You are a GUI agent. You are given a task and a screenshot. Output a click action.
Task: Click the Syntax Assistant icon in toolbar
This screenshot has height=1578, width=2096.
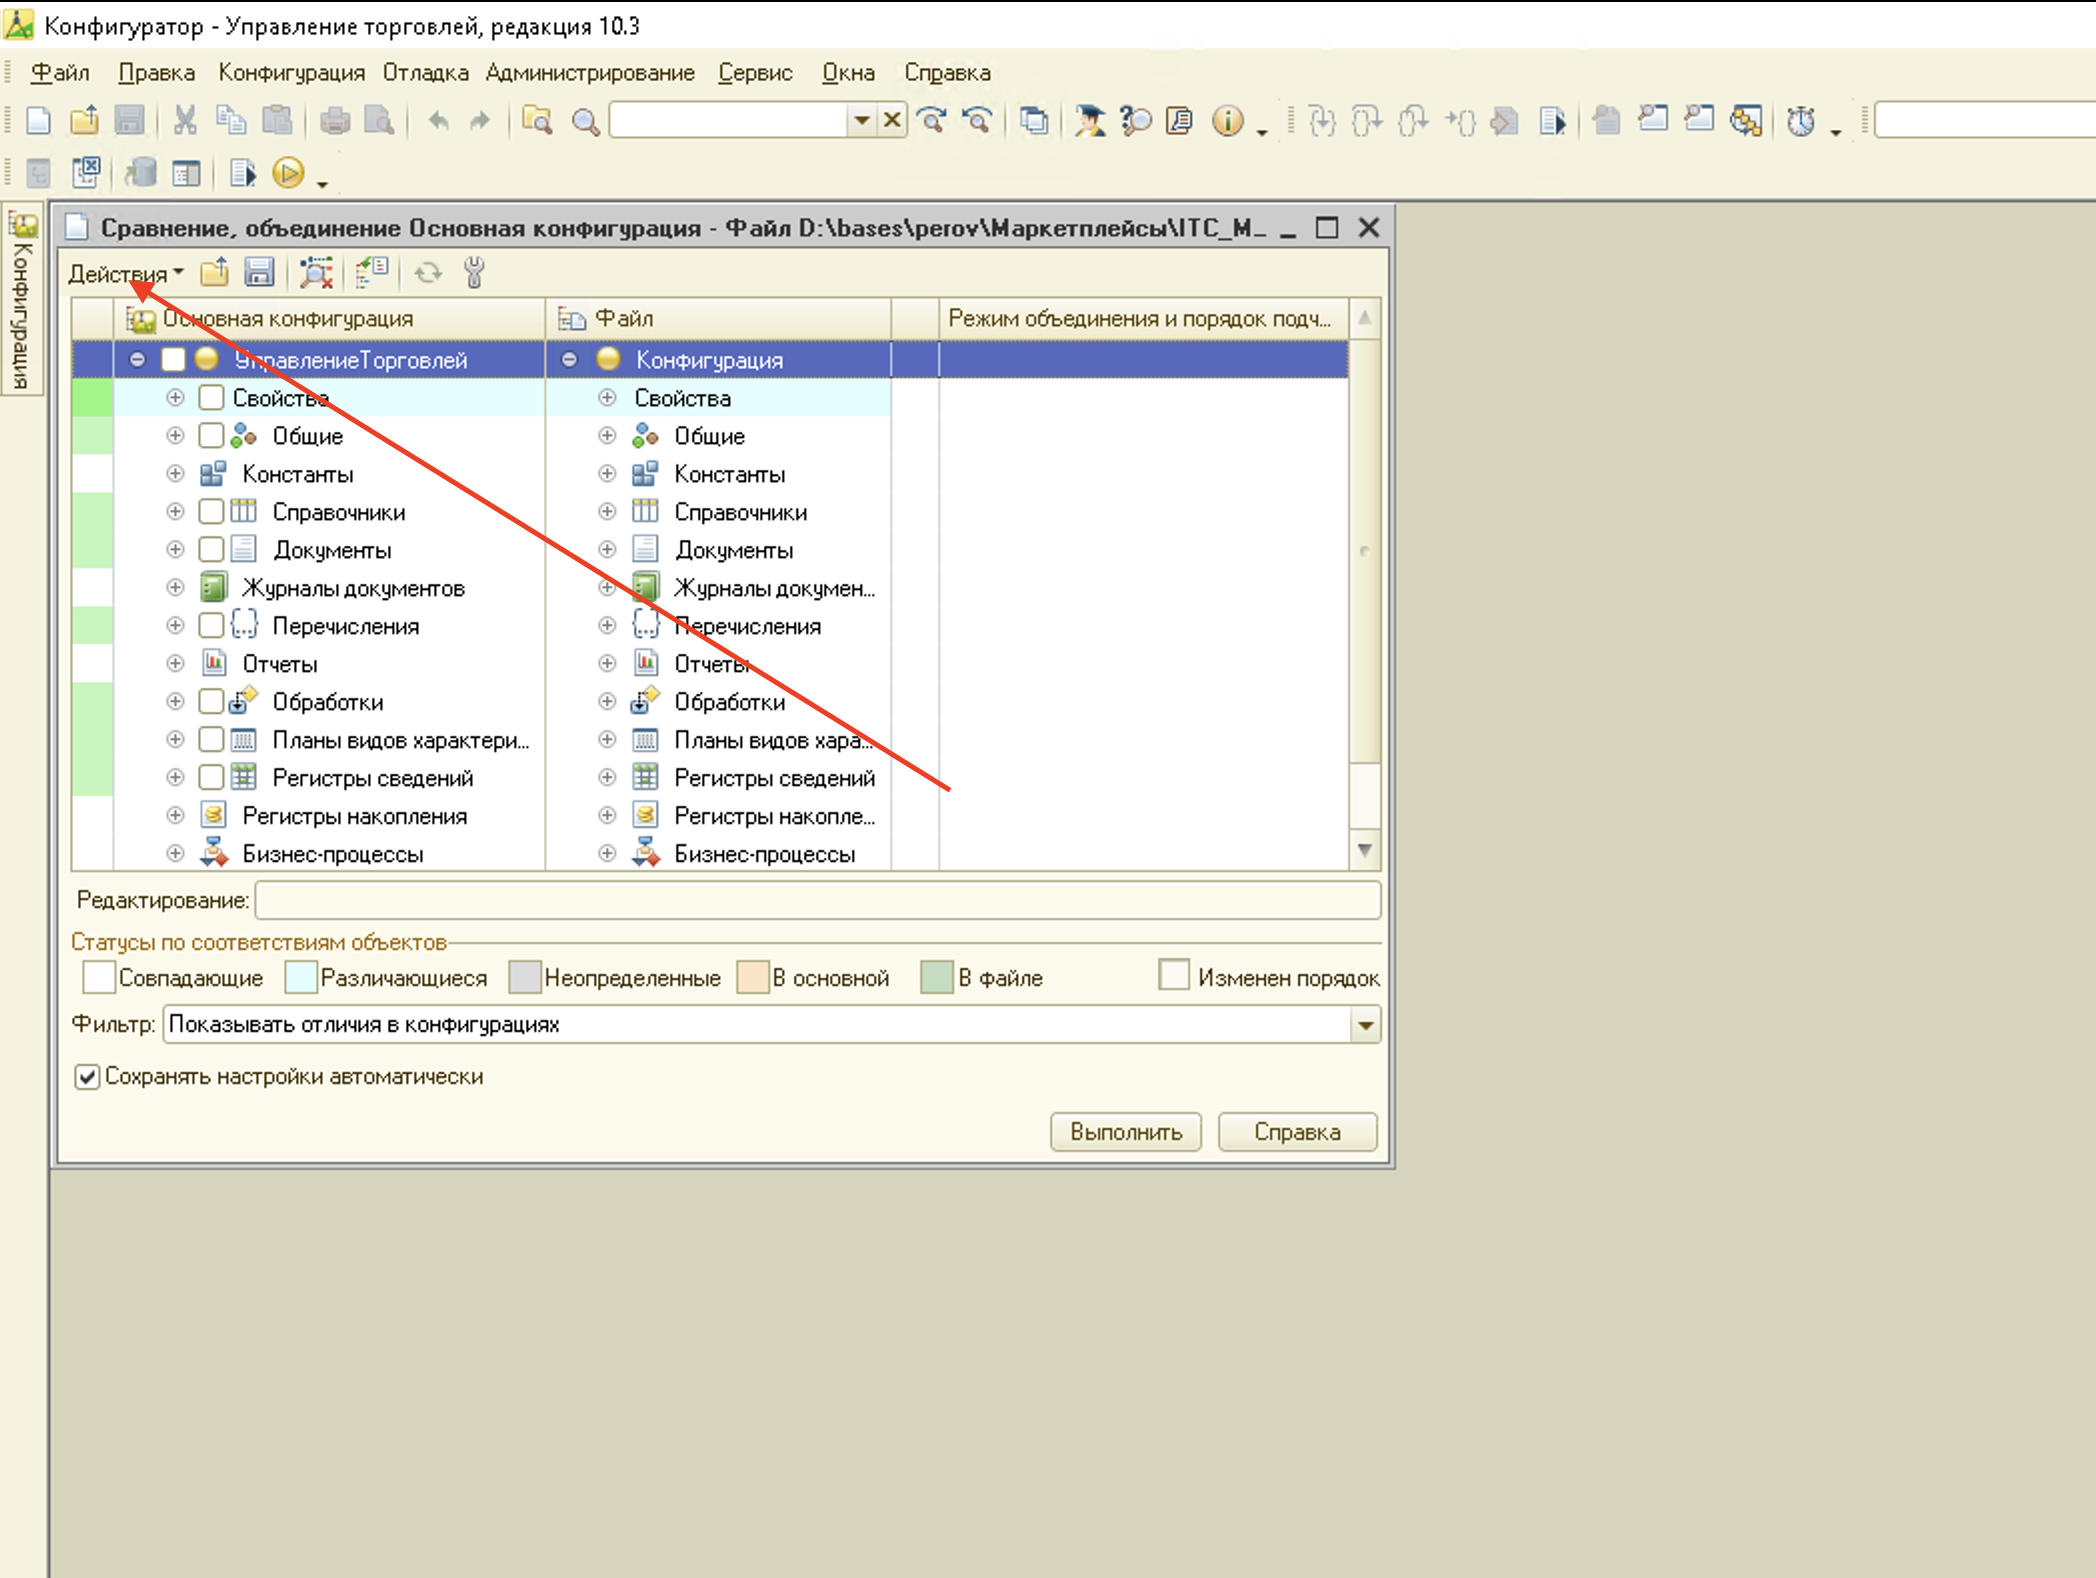(x=1090, y=121)
